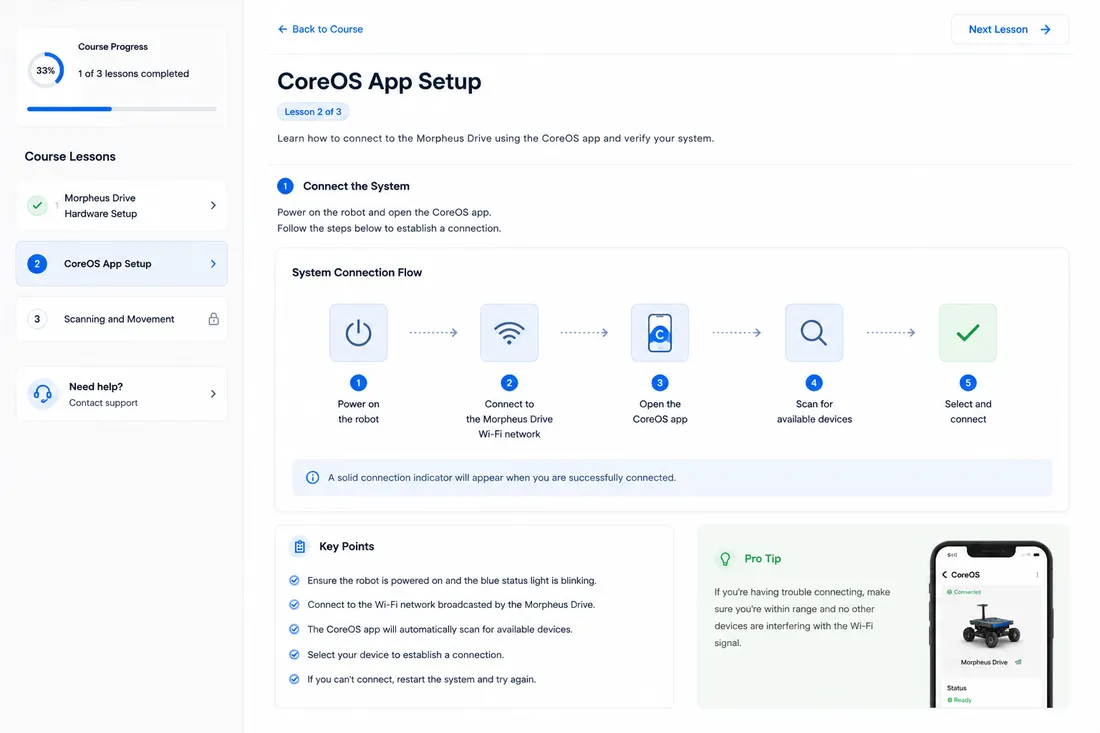
Task: Click the Power on the robot icon
Action: (358, 332)
